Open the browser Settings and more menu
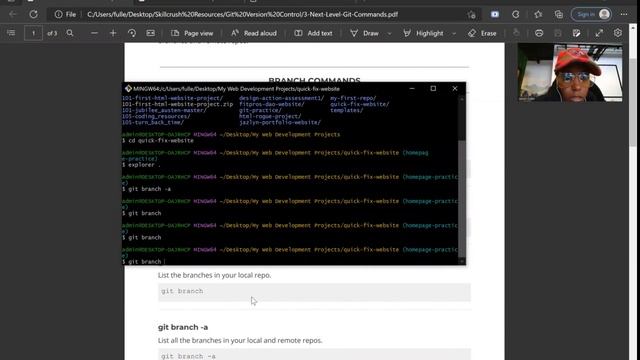 [x=624, y=14]
